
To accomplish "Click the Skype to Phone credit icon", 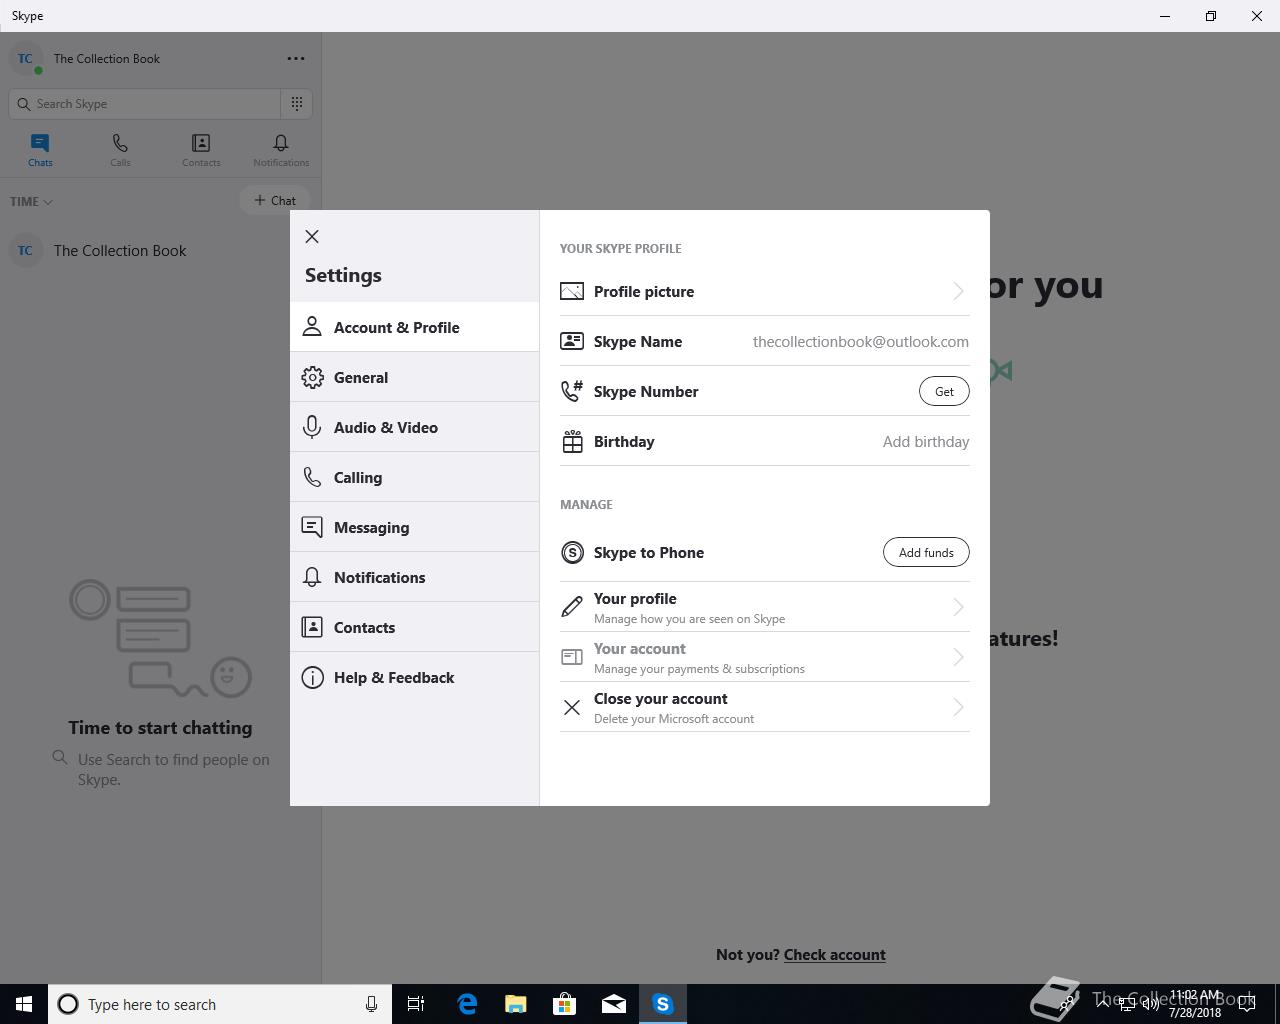I will (x=572, y=552).
